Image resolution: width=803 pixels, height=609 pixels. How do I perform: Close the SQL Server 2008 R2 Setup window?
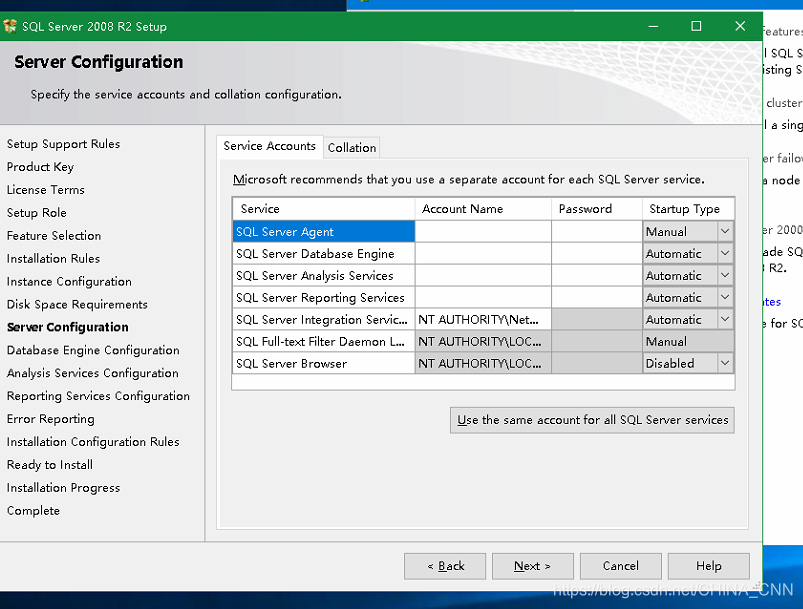point(739,26)
